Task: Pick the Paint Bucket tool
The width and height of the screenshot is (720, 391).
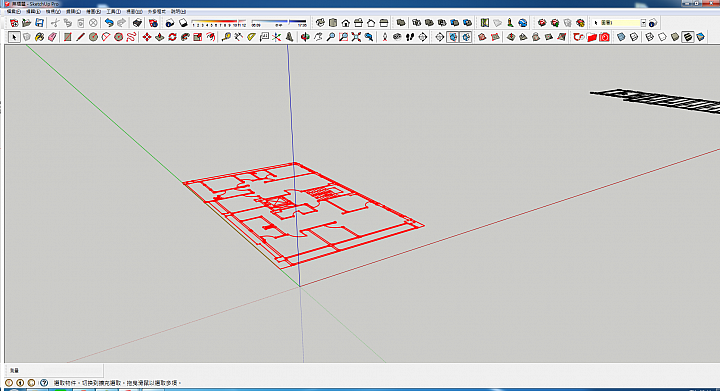Action: coord(39,37)
